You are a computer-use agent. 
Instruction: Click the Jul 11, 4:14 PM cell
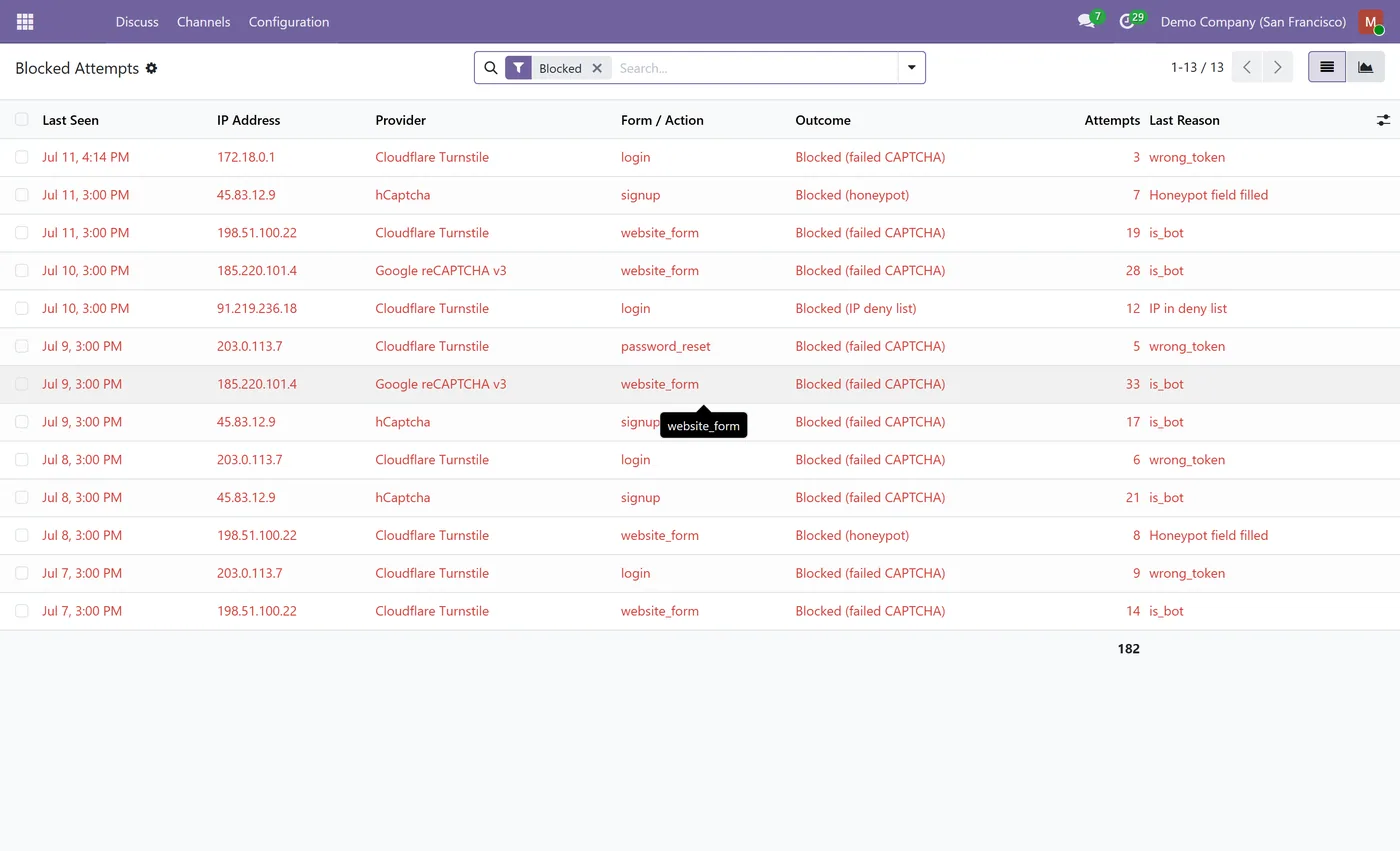[85, 157]
